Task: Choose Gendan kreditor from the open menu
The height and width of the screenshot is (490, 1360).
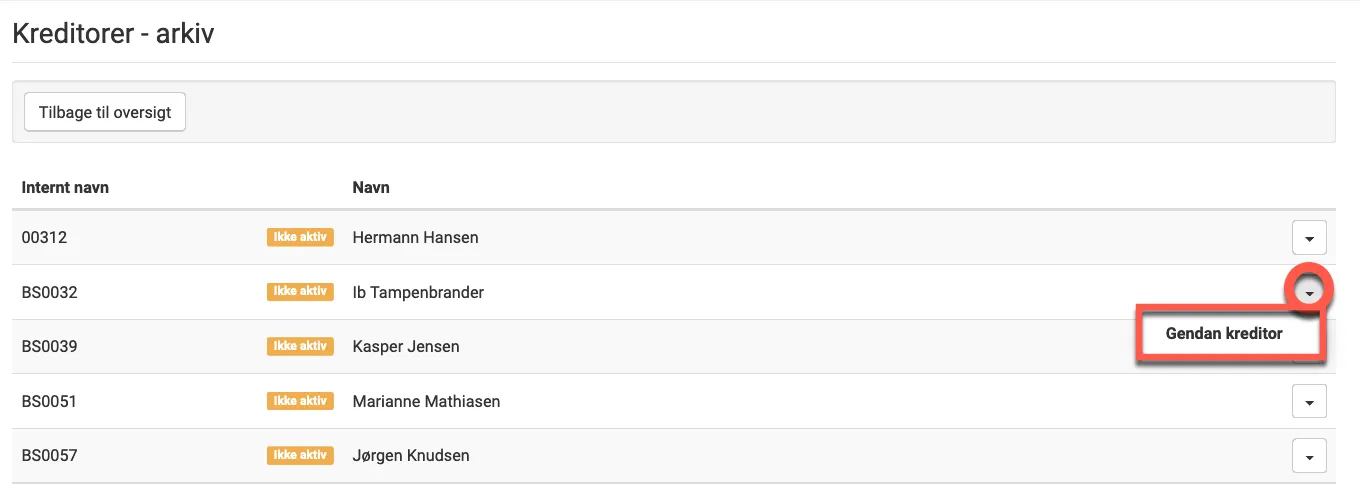Action: tap(1224, 334)
